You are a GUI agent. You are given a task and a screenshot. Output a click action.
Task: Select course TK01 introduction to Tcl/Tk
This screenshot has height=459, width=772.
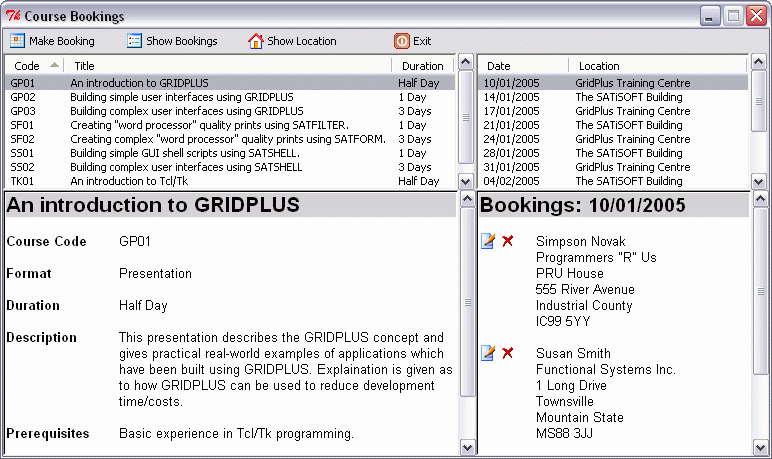pos(230,181)
